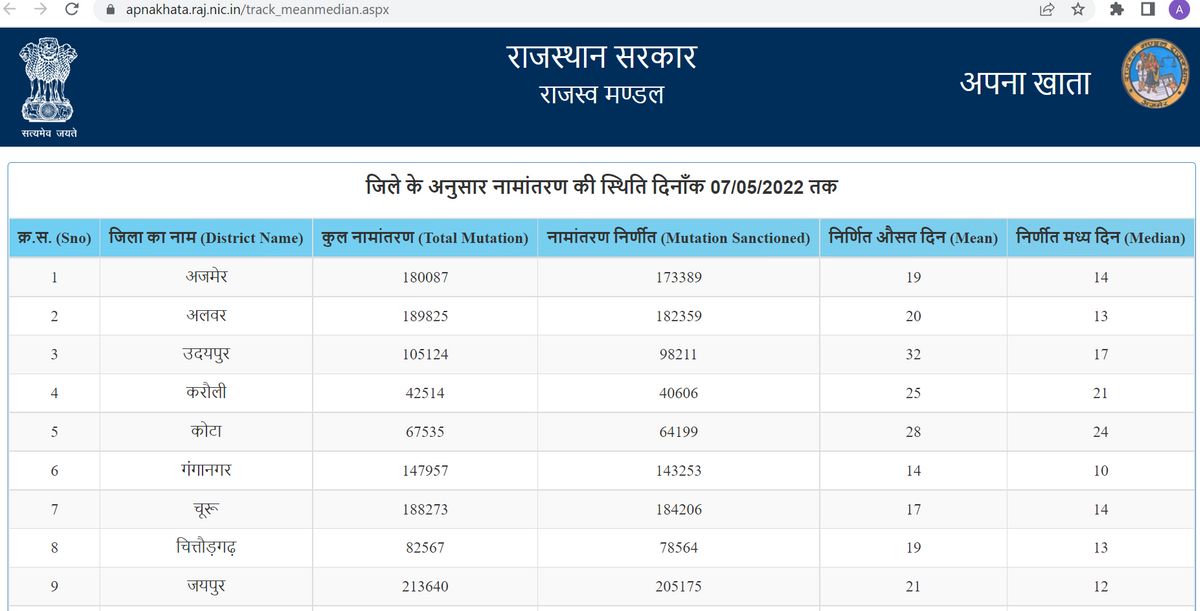
Task: Click the Mutation Sanctioned column header
Action: pos(679,238)
